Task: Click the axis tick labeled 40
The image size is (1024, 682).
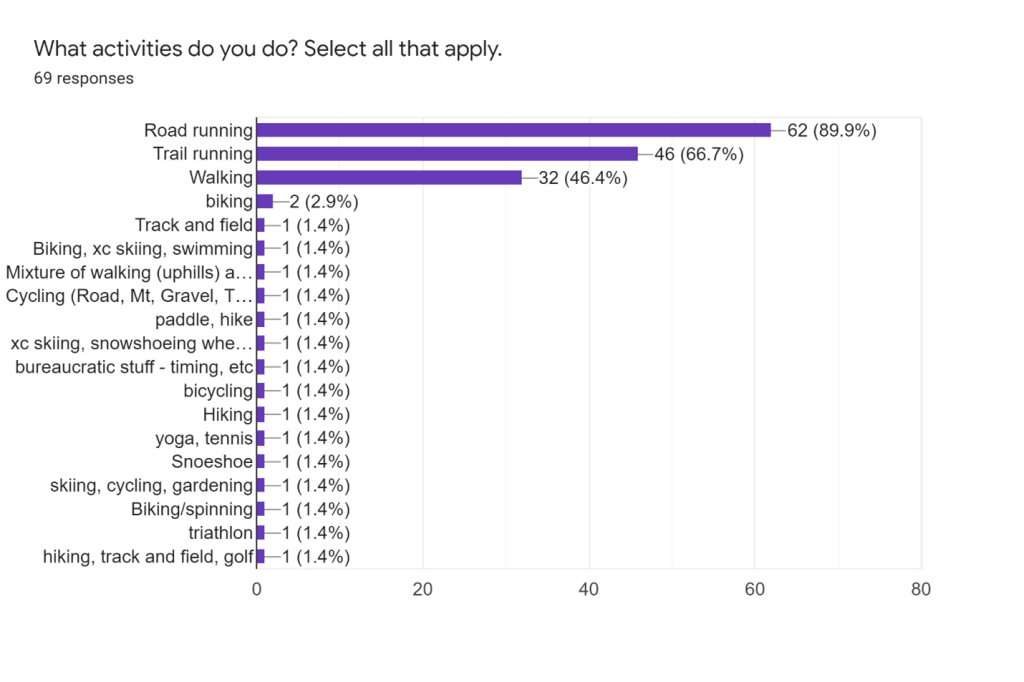Action: 588,589
